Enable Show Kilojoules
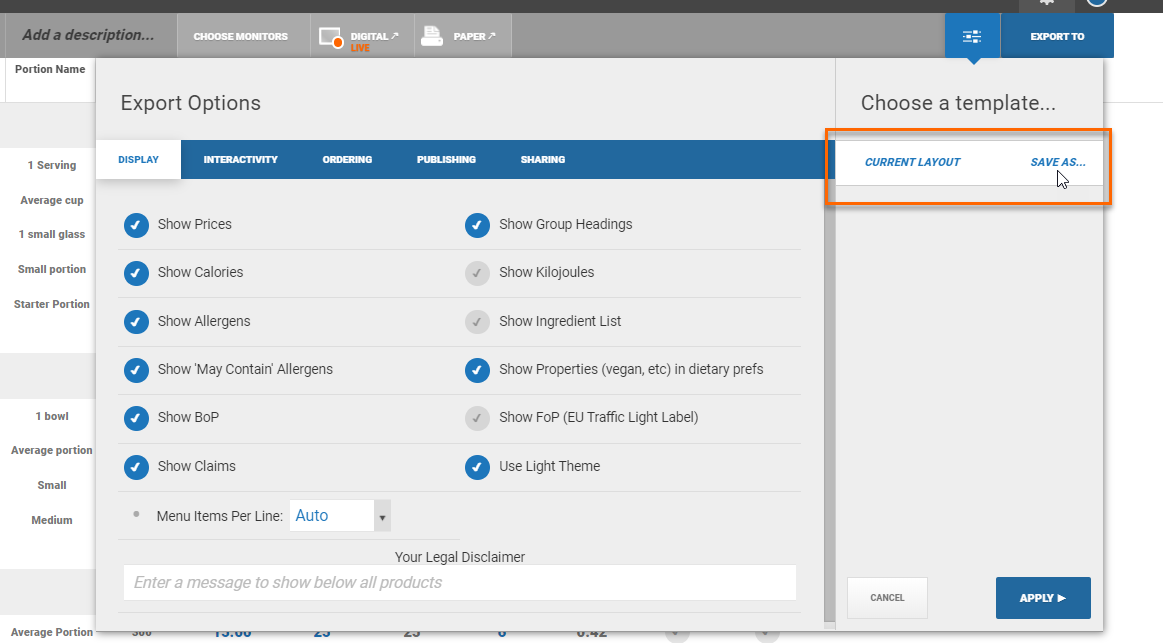The image size is (1163, 643). click(x=477, y=273)
